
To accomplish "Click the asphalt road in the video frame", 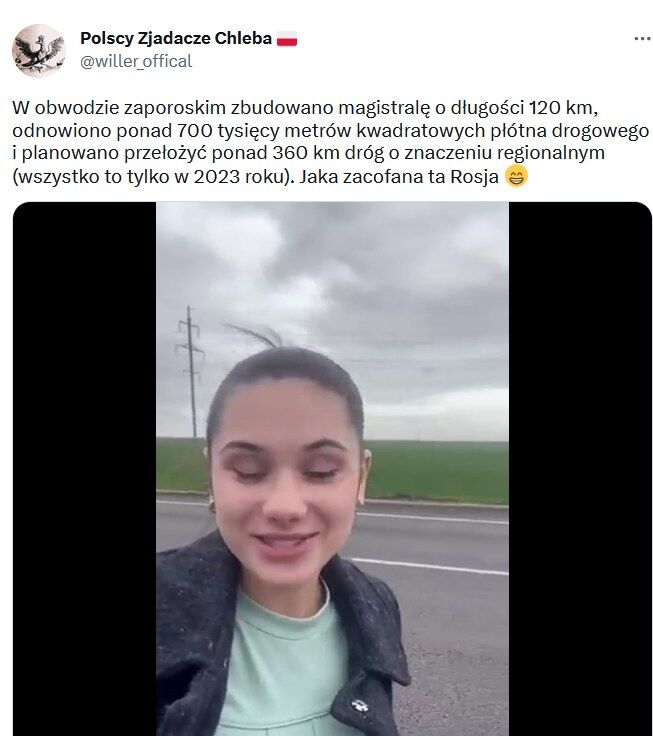I will point(451,610).
